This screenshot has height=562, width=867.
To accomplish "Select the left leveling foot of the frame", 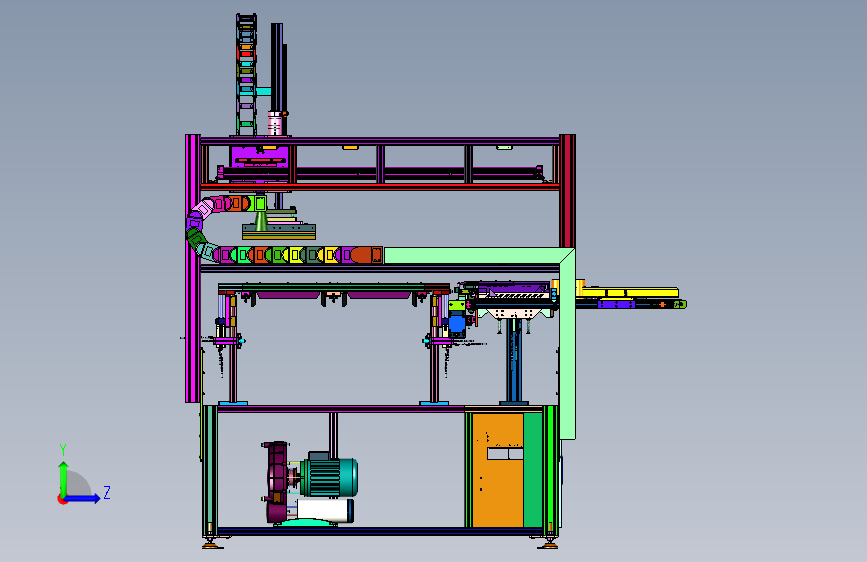I will point(212,544).
